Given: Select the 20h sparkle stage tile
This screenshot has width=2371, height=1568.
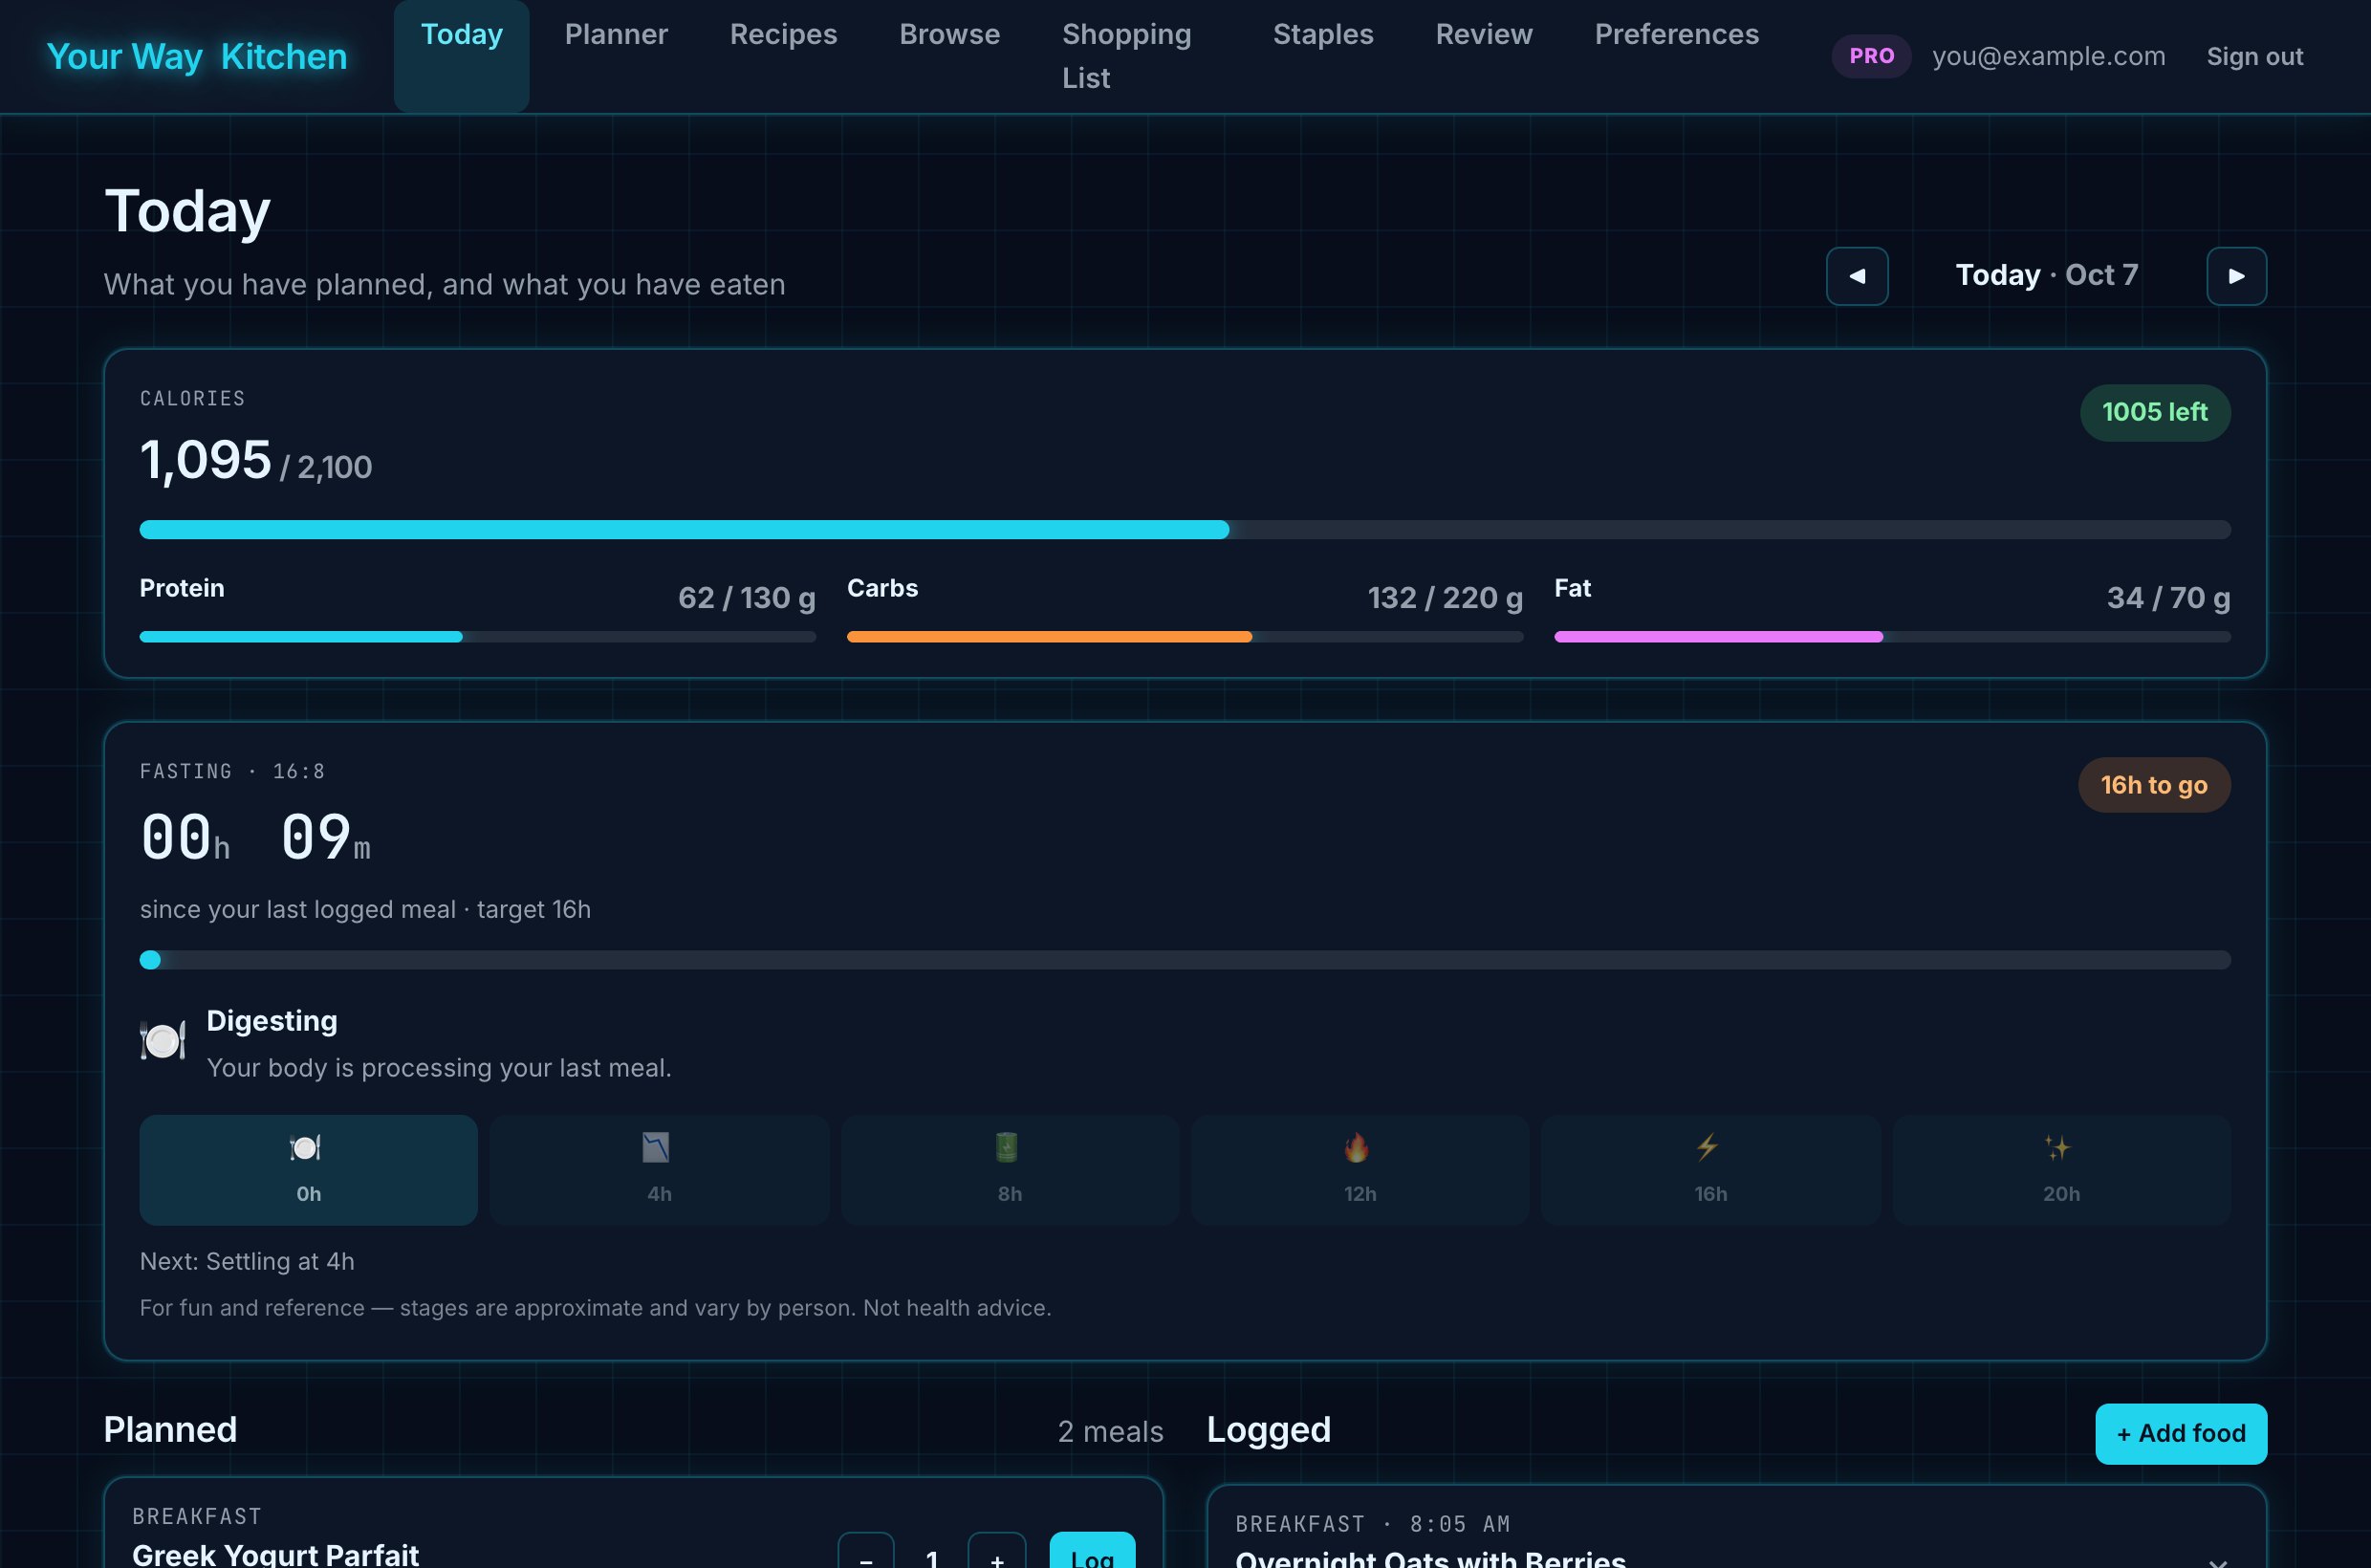Looking at the screenshot, I should point(2061,1170).
